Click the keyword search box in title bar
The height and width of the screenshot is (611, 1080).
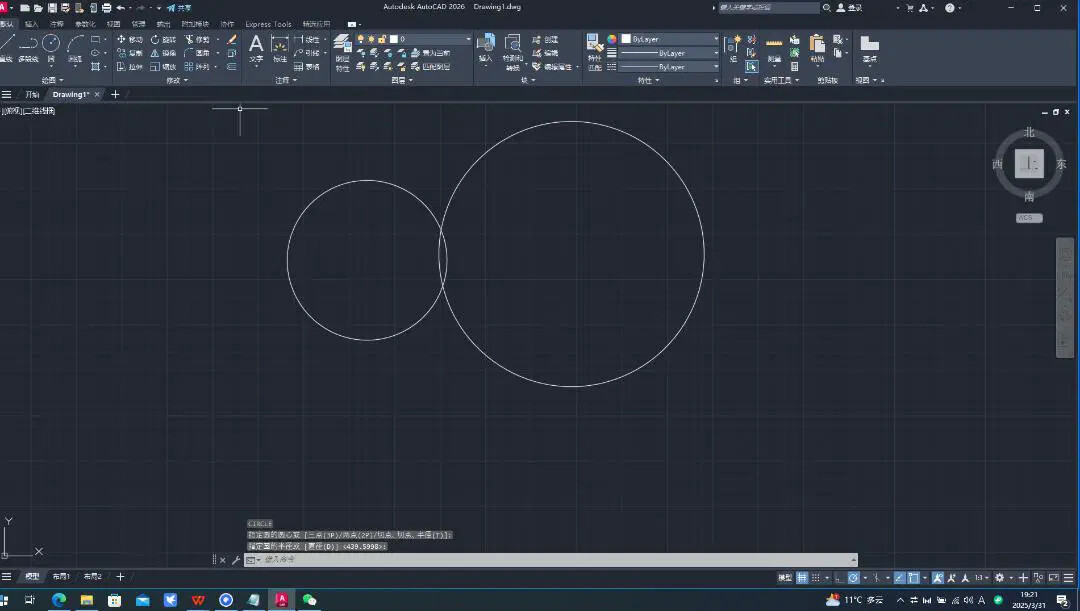pyautogui.click(x=768, y=8)
